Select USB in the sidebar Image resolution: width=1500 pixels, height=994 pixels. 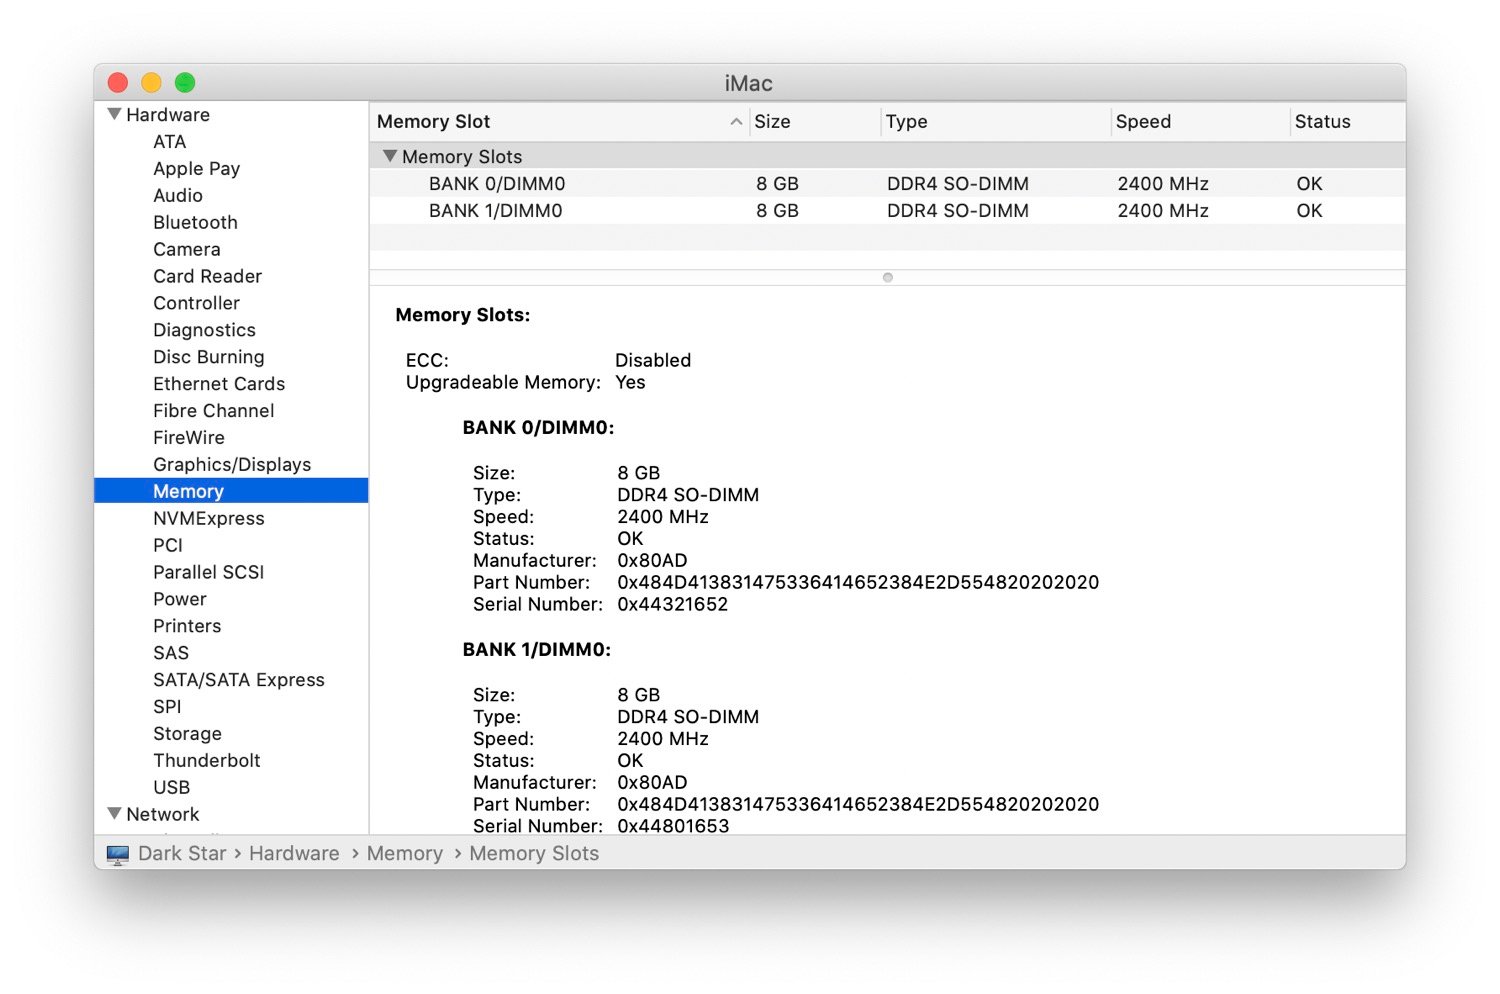(171, 787)
